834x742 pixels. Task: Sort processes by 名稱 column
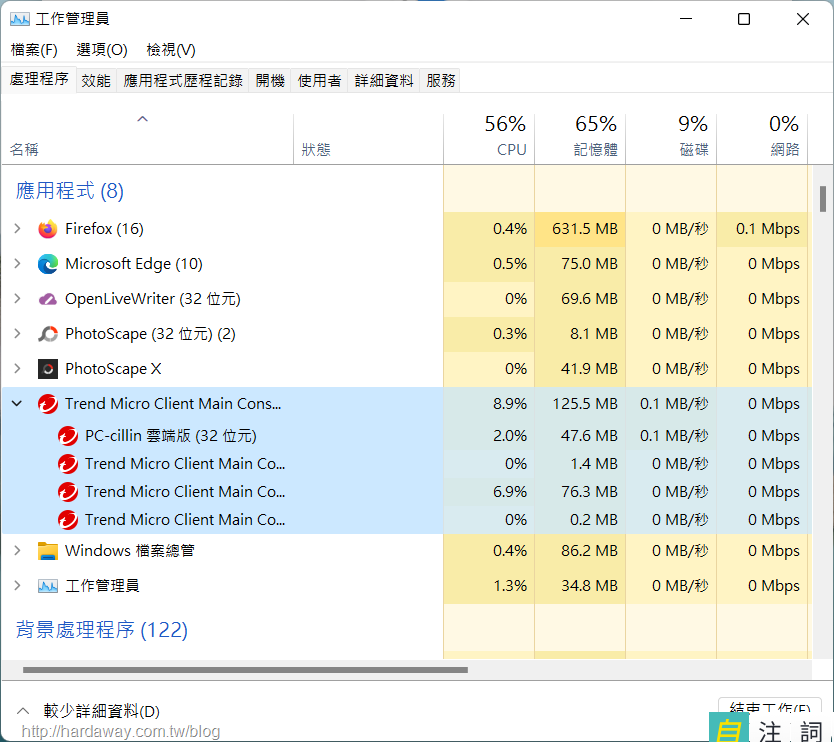148,139
